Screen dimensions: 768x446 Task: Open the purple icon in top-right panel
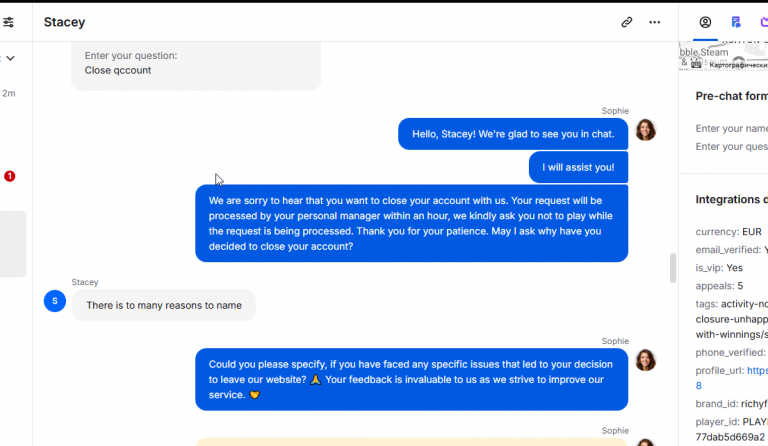coord(764,22)
